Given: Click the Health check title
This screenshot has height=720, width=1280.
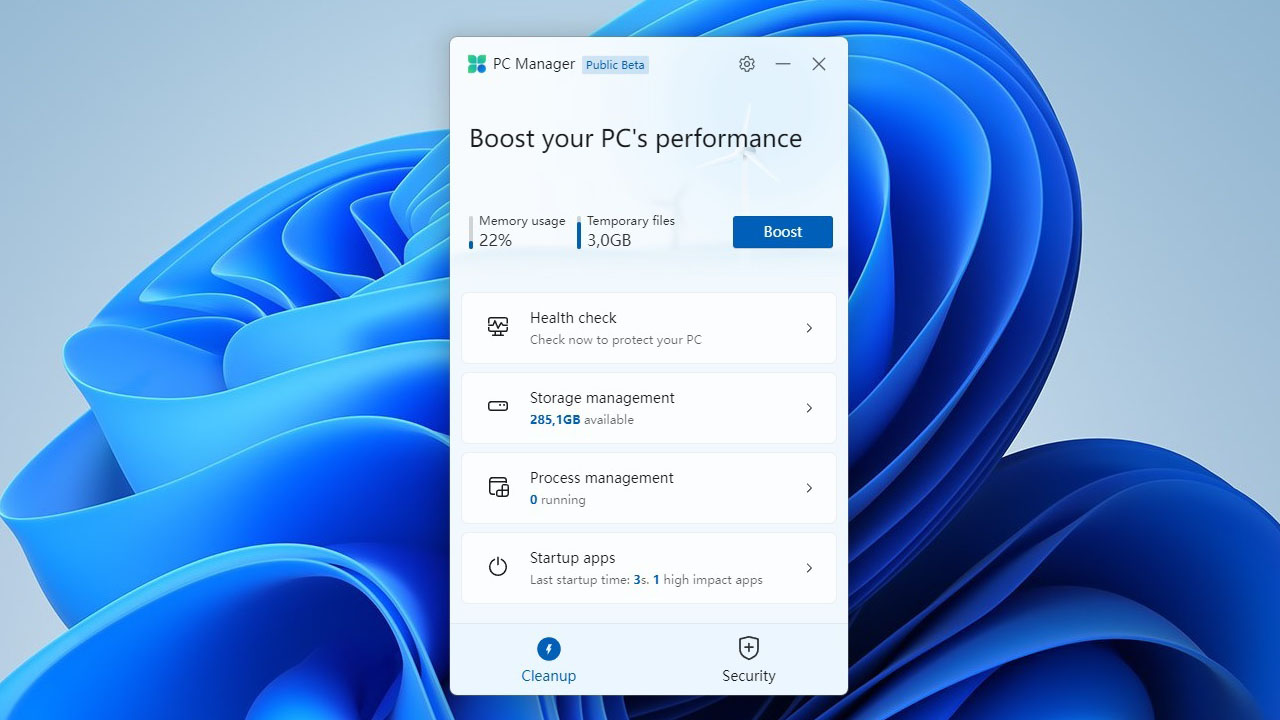Looking at the screenshot, I should 573,318.
